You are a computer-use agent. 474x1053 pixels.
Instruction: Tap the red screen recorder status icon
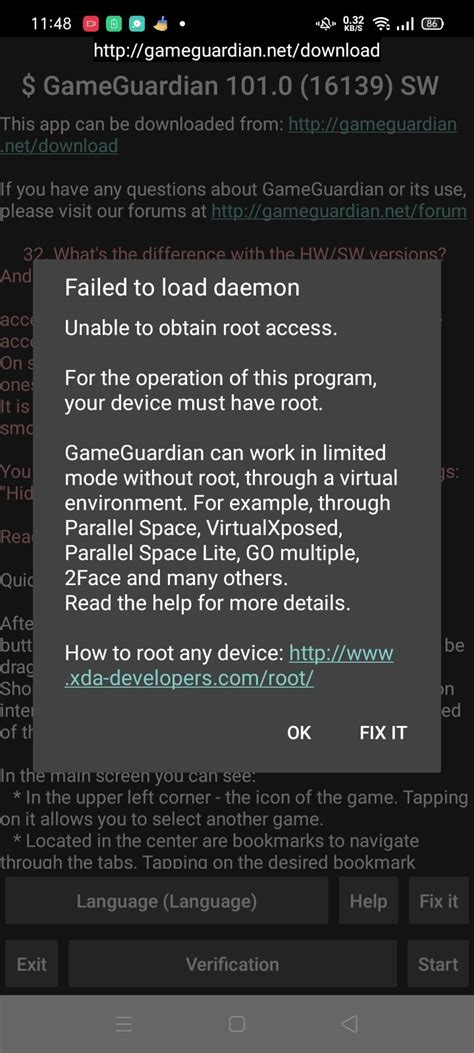tap(91, 24)
